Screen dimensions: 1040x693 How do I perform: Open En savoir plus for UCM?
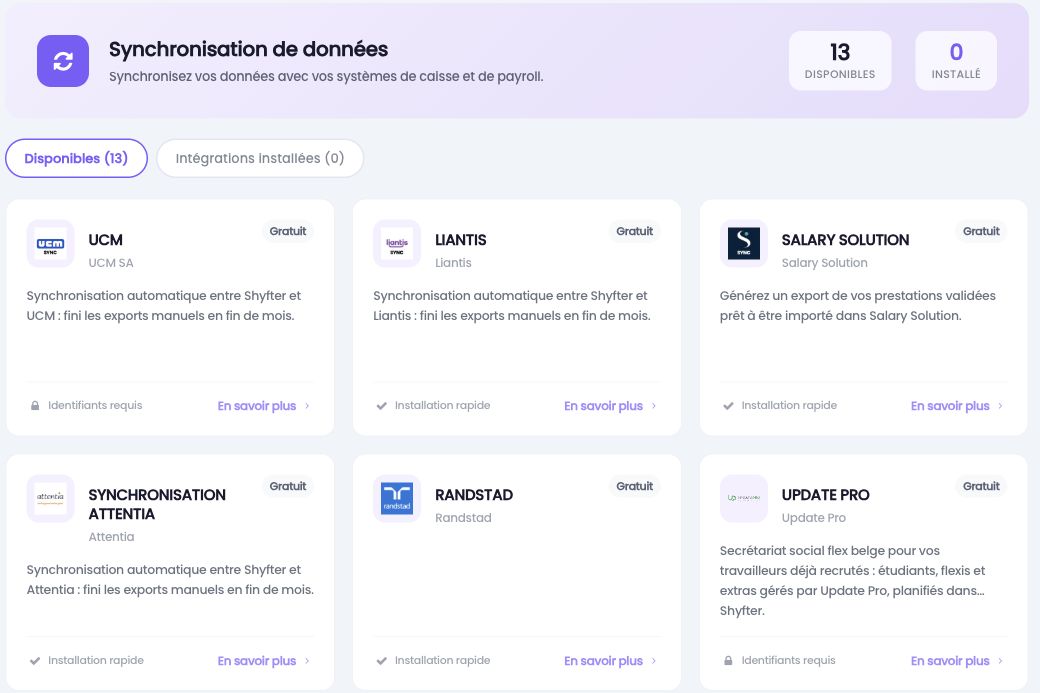pyautogui.click(x=257, y=406)
